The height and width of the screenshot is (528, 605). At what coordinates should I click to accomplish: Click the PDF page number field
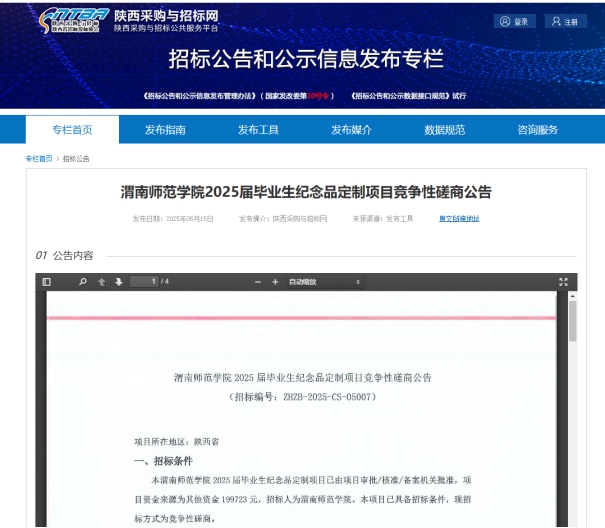point(145,282)
